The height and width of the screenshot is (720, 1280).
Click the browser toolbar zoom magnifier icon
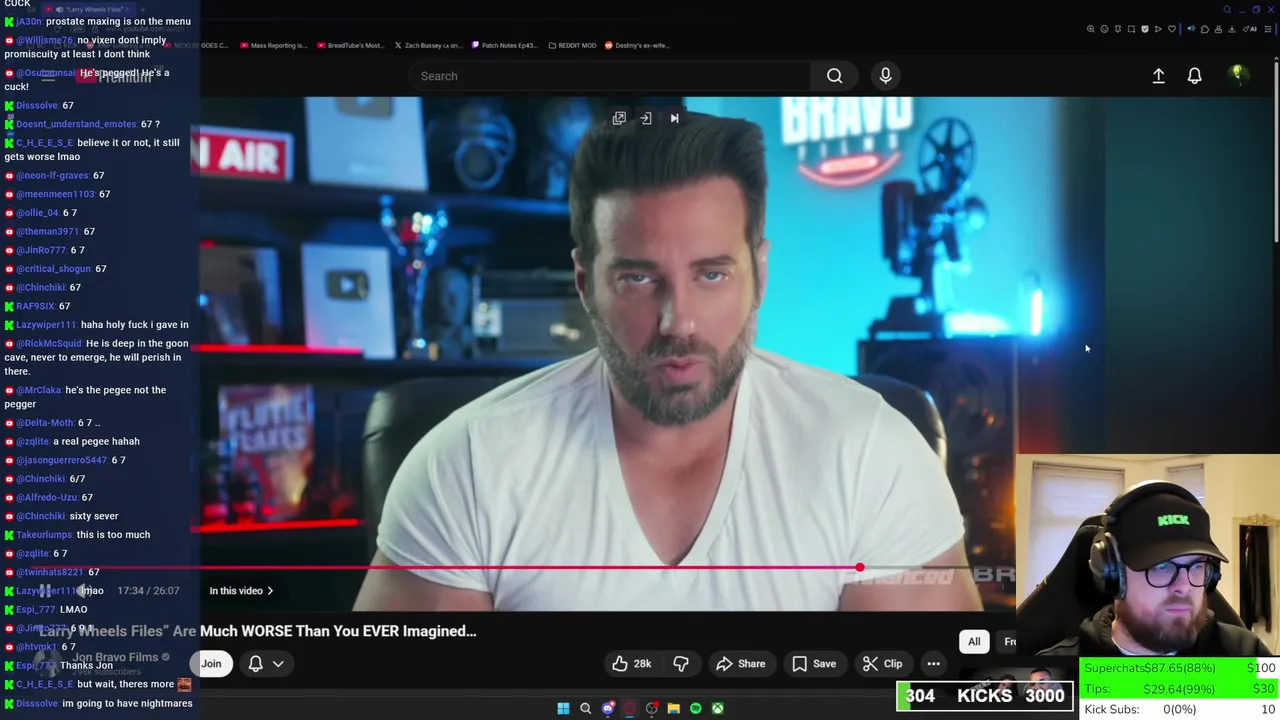tap(1091, 29)
